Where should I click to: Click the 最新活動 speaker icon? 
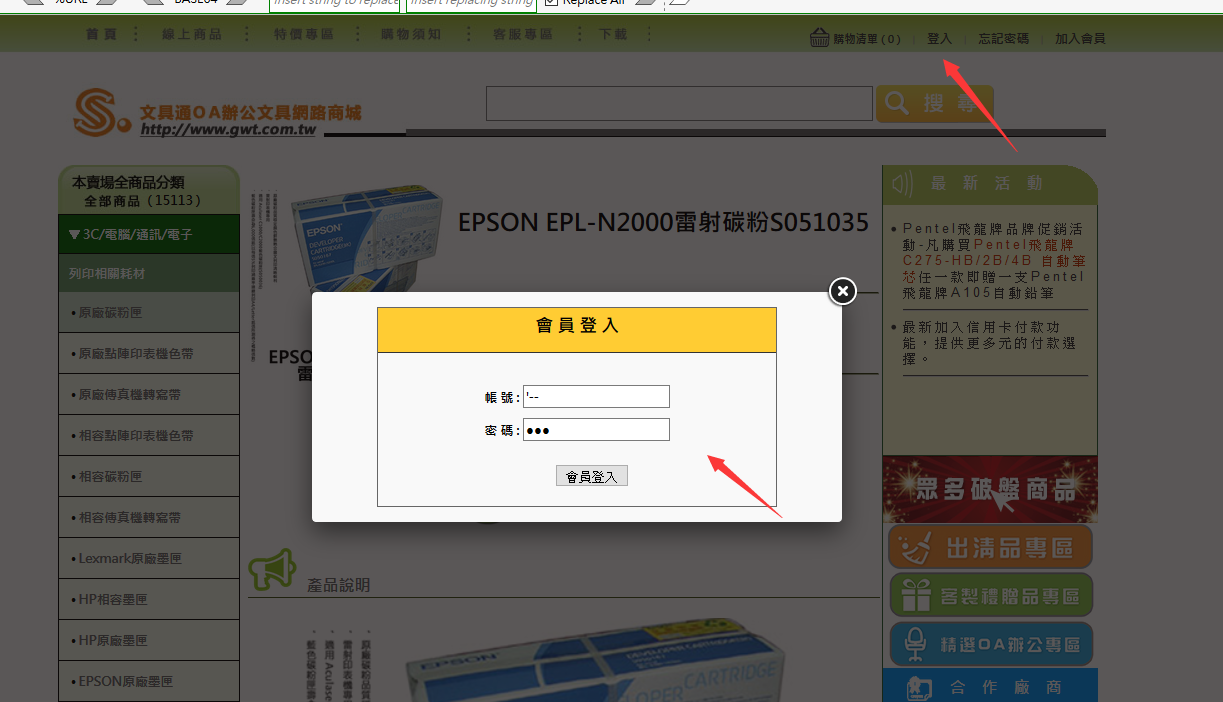click(x=903, y=183)
